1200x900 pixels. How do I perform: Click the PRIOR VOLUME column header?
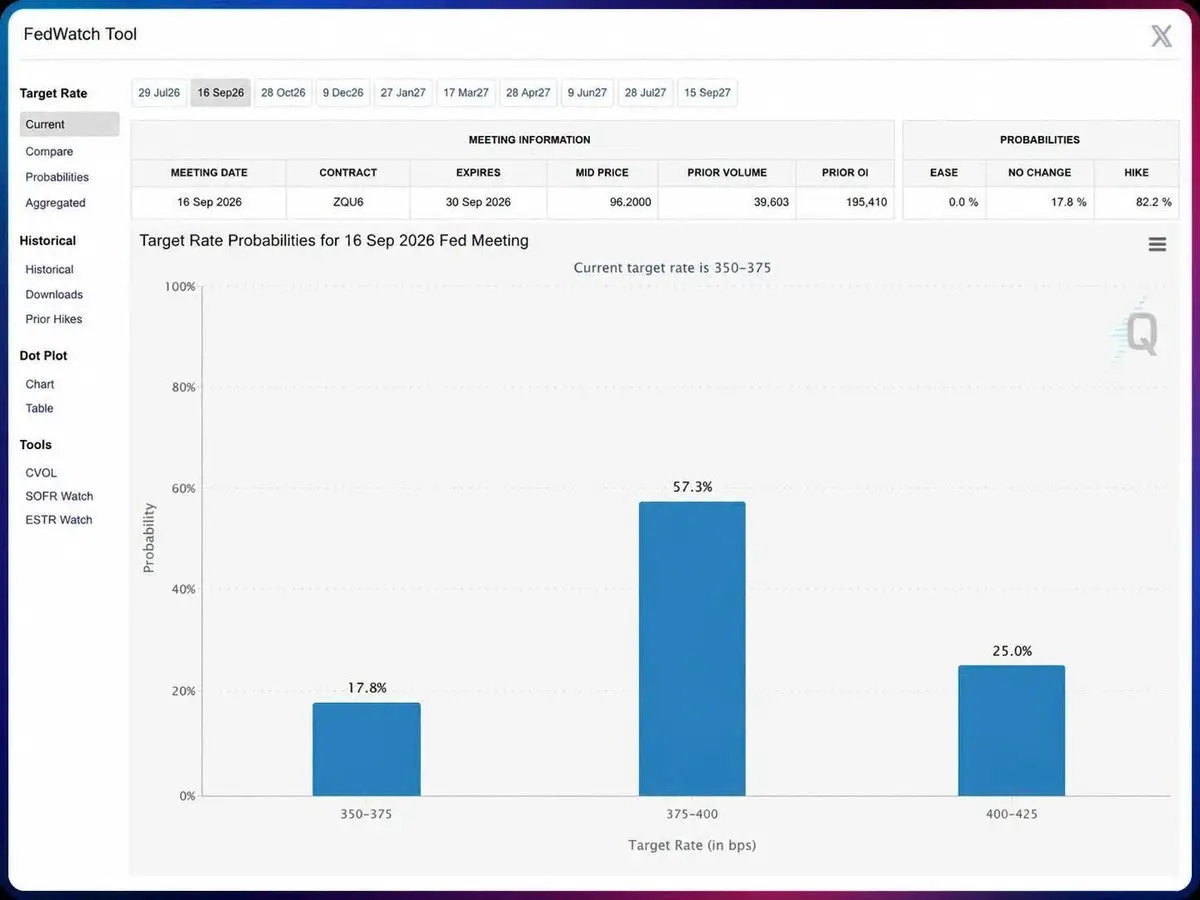727,172
